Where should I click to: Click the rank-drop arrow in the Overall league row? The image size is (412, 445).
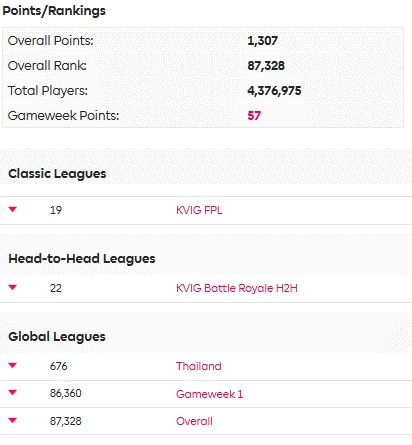[13, 420]
